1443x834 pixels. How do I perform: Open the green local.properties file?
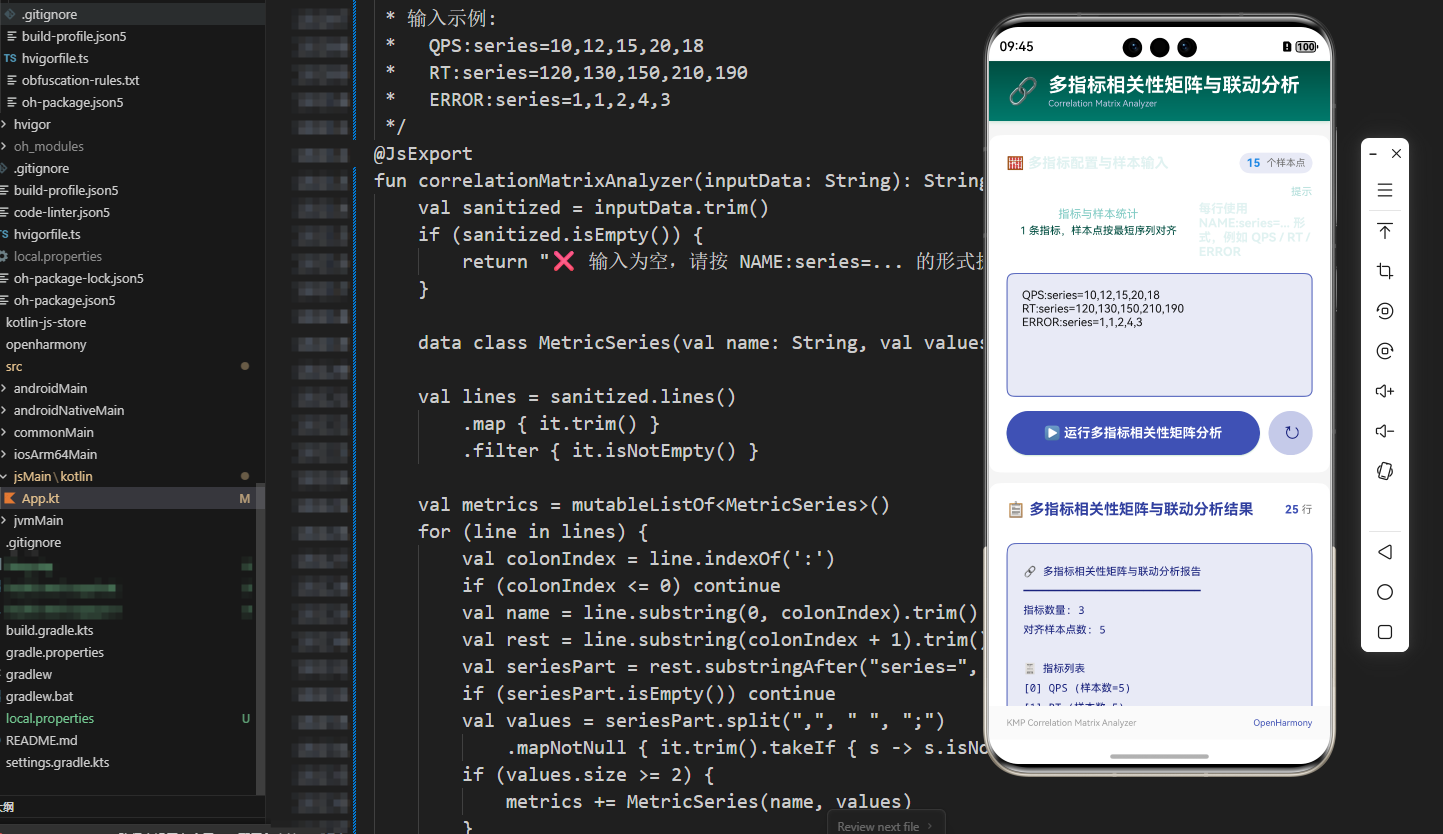tap(50, 718)
